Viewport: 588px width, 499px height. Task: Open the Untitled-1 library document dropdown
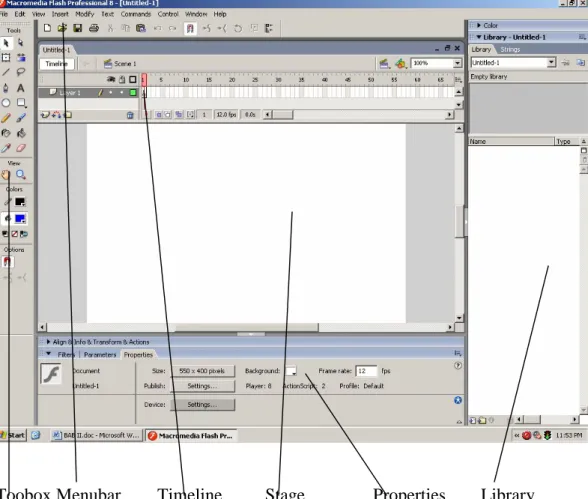tap(551, 63)
